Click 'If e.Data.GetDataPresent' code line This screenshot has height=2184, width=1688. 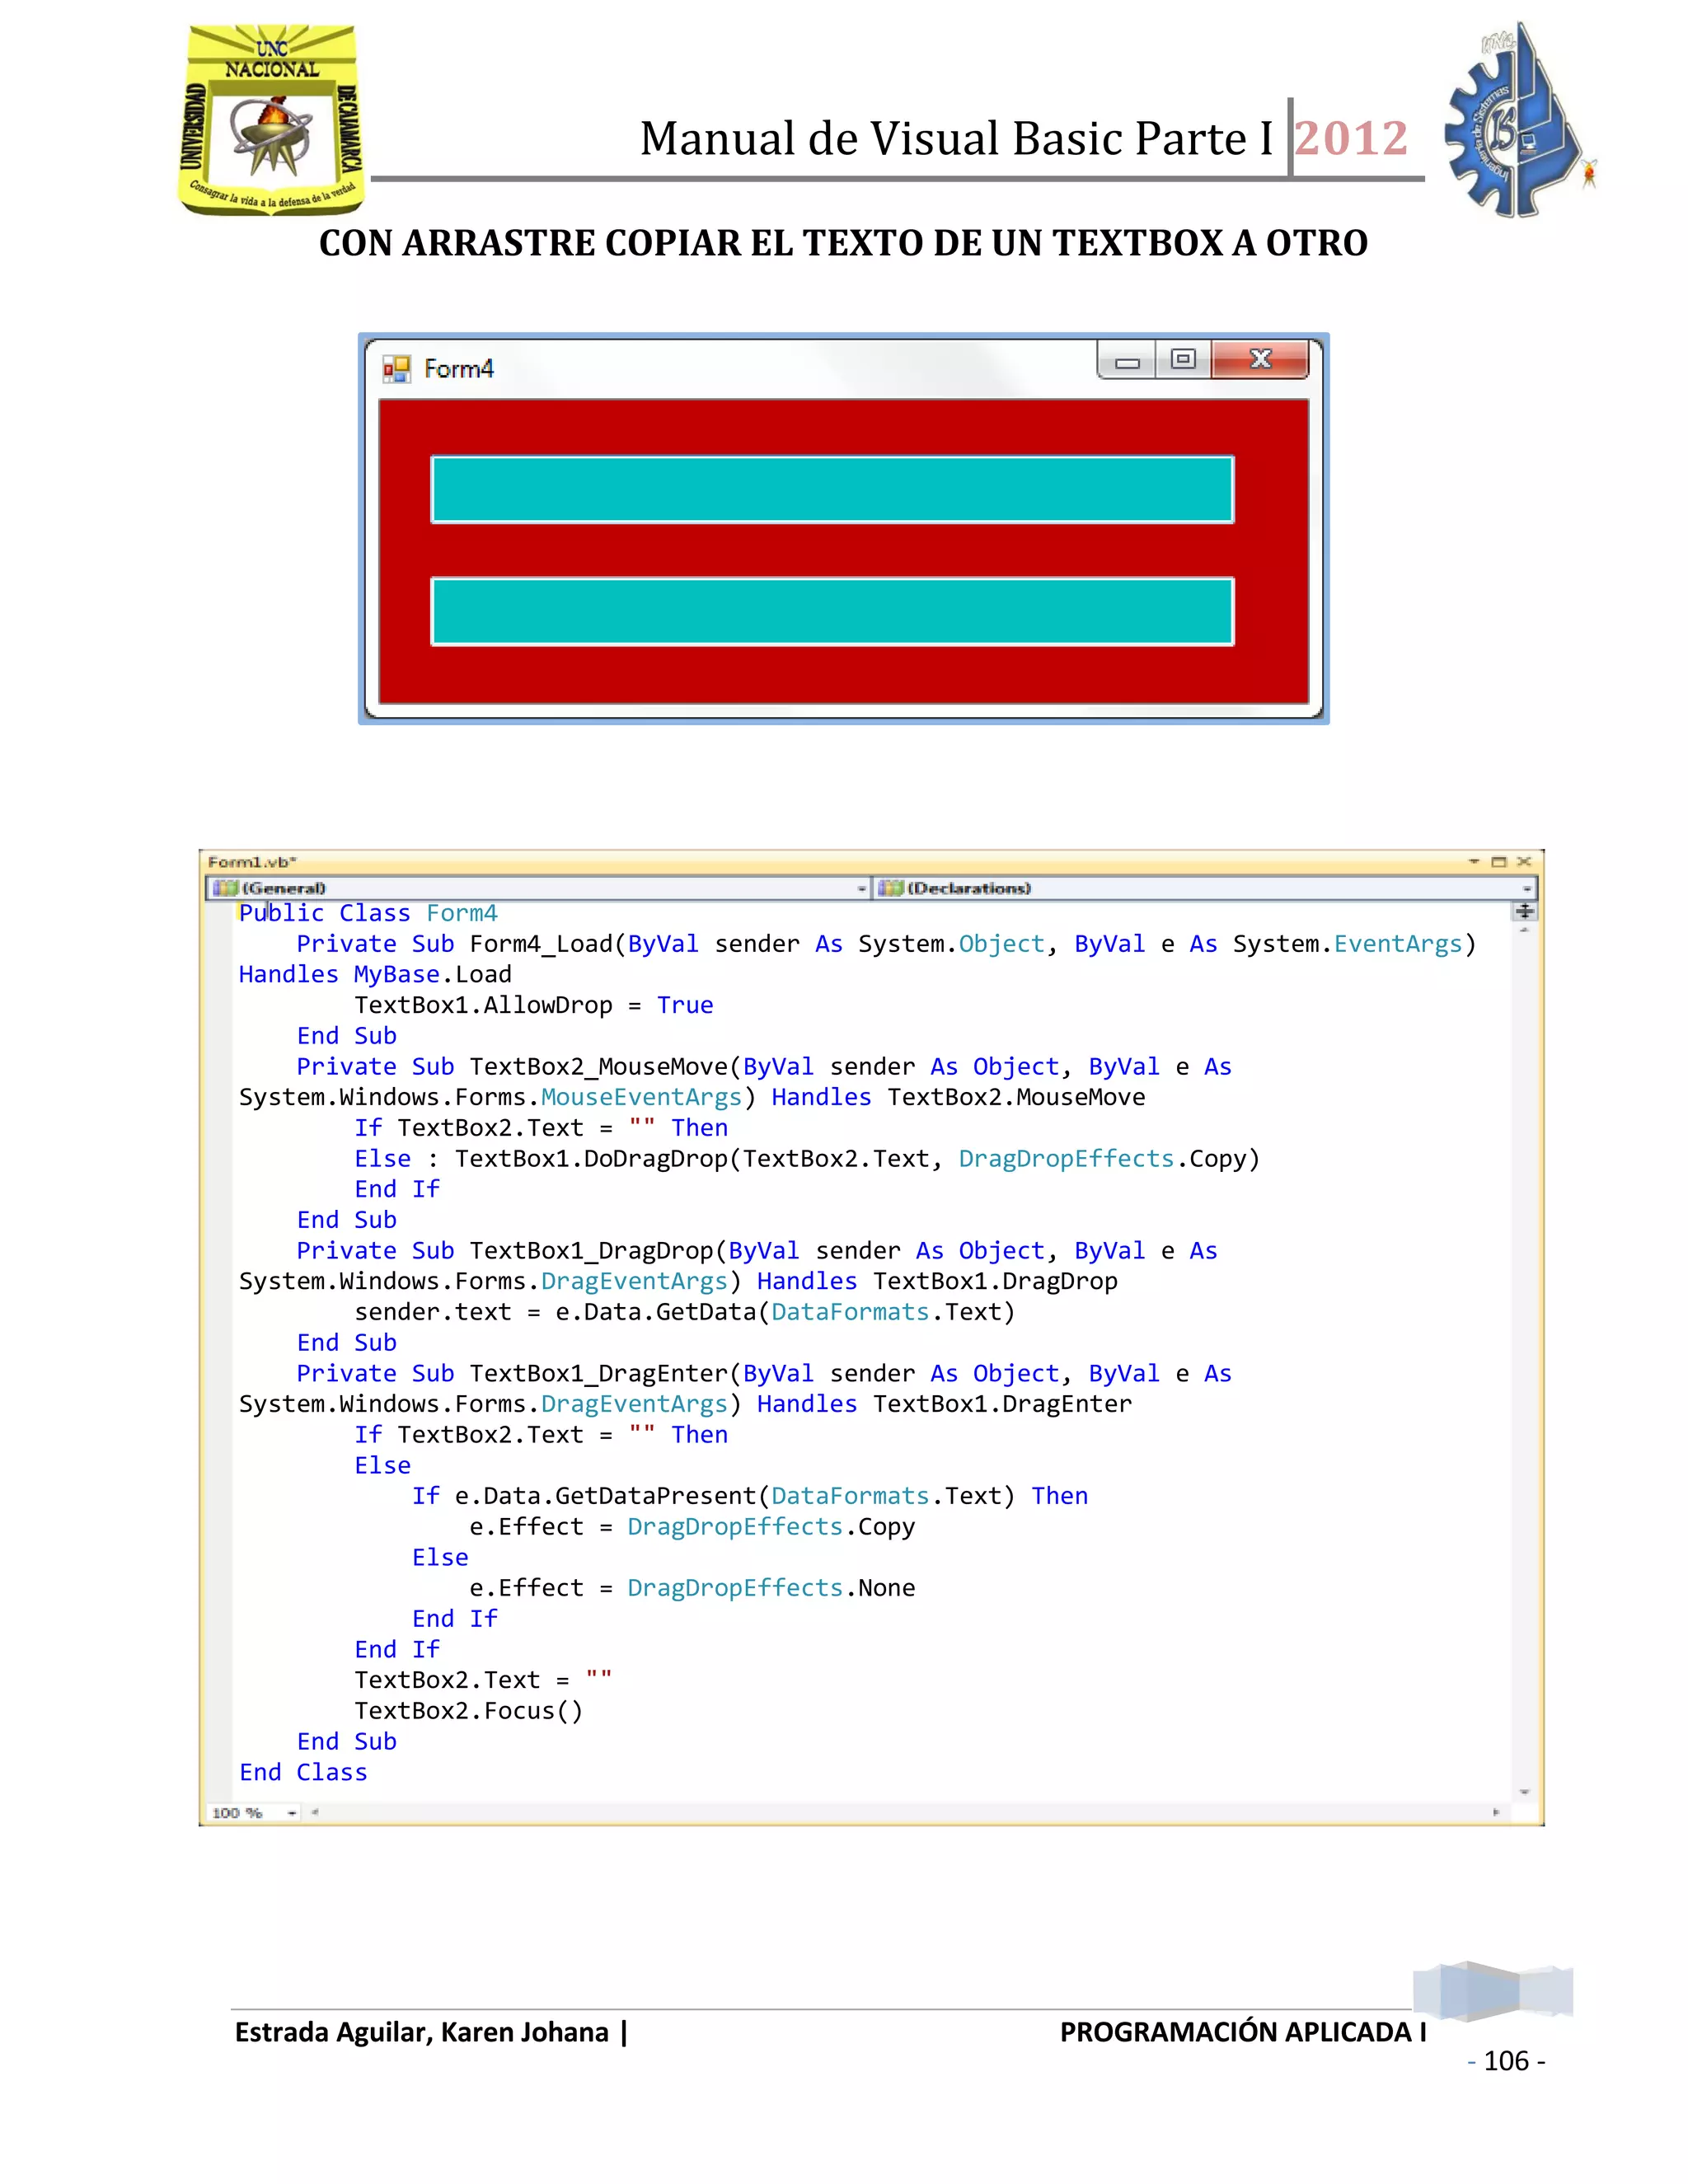(750, 1496)
